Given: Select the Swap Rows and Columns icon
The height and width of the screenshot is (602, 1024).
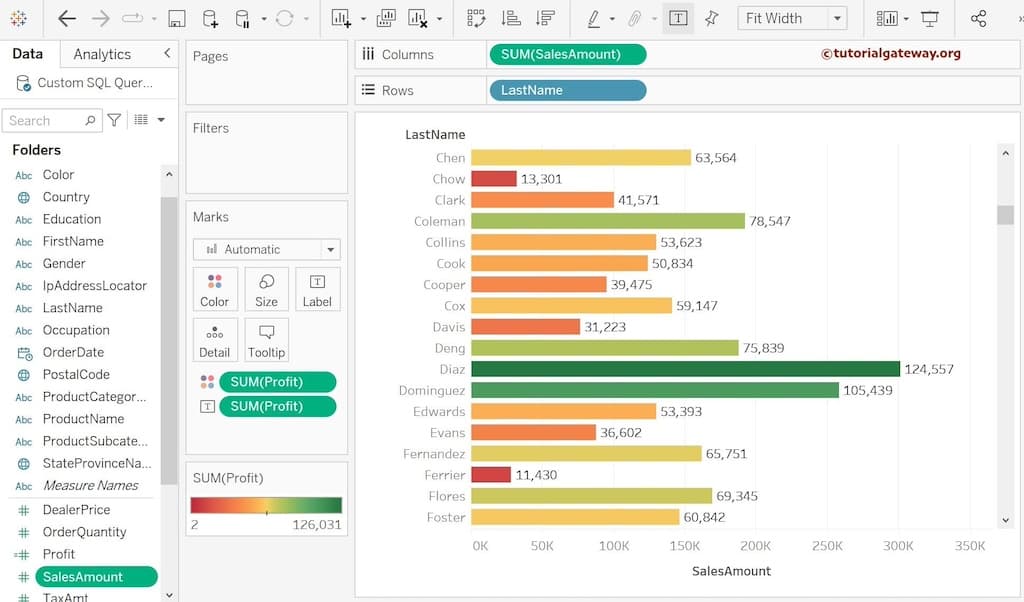Looking at the screenshot, I should [474, 17].
